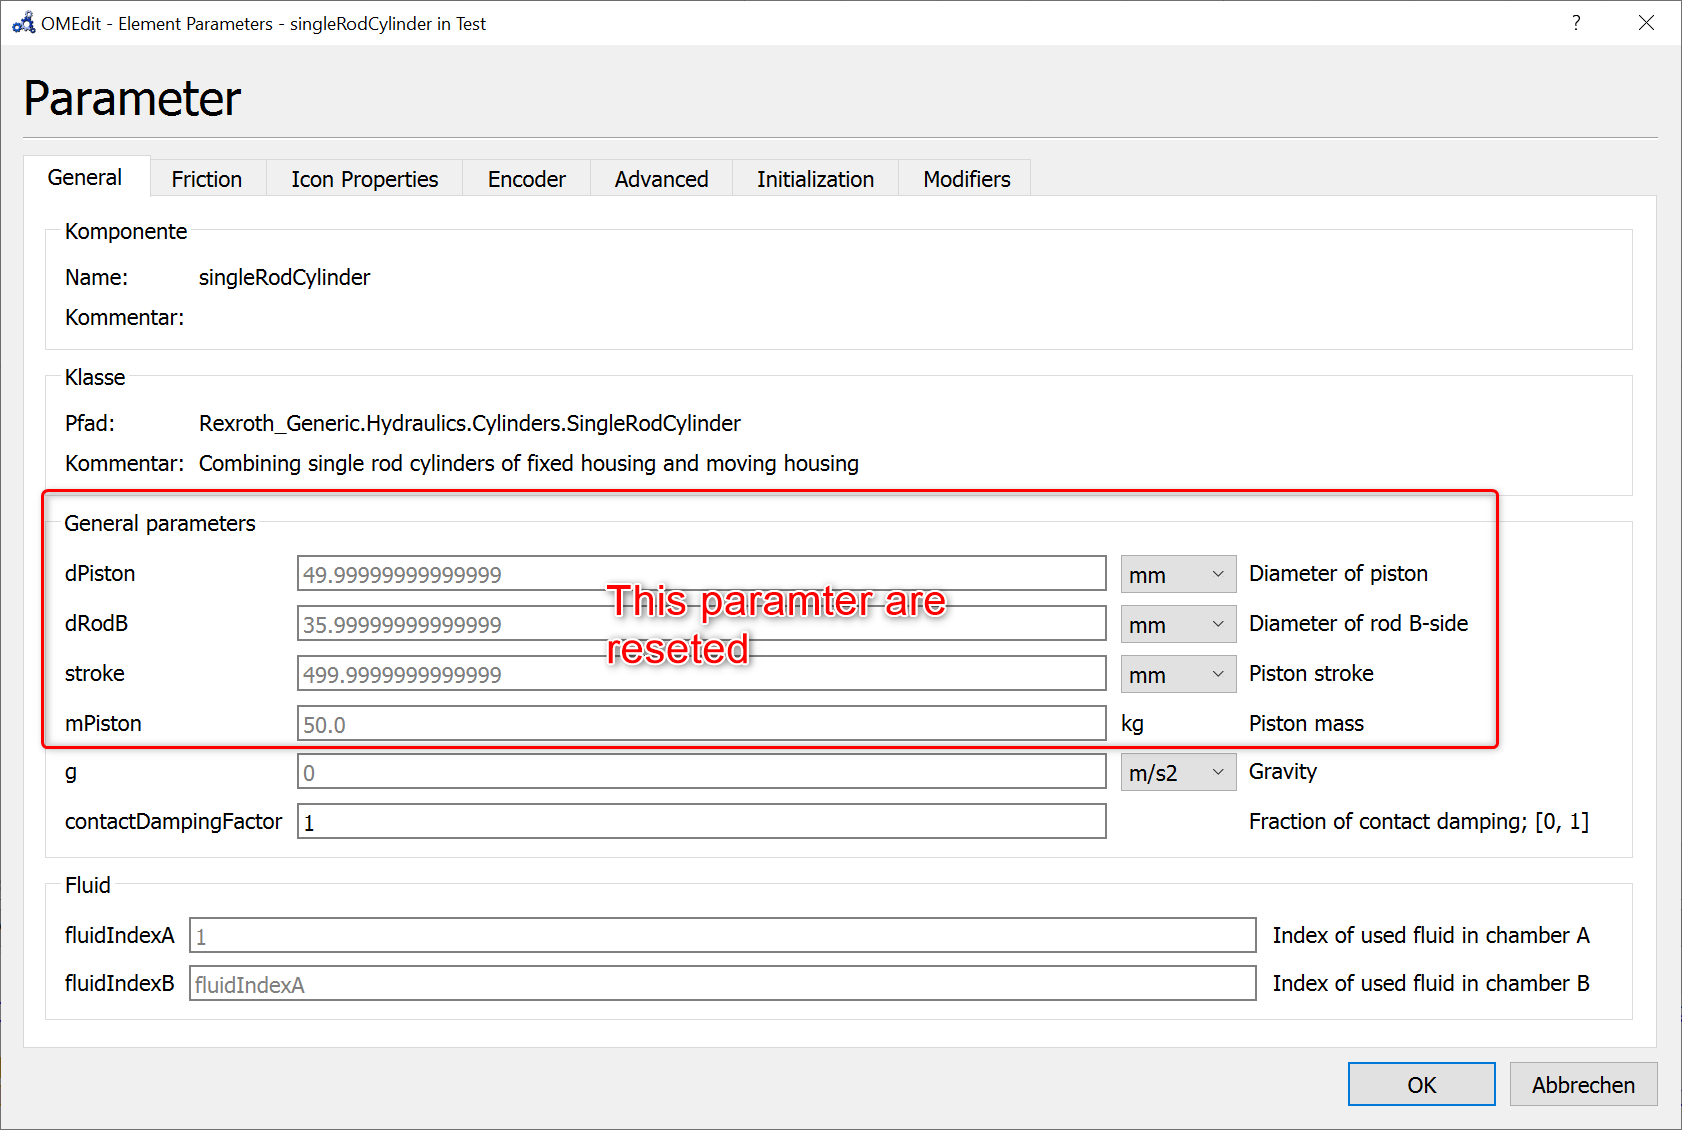This screenshot has height=1130, width=1682.
Task: Click the 'Komponente' group title
Action: point(126,231)
